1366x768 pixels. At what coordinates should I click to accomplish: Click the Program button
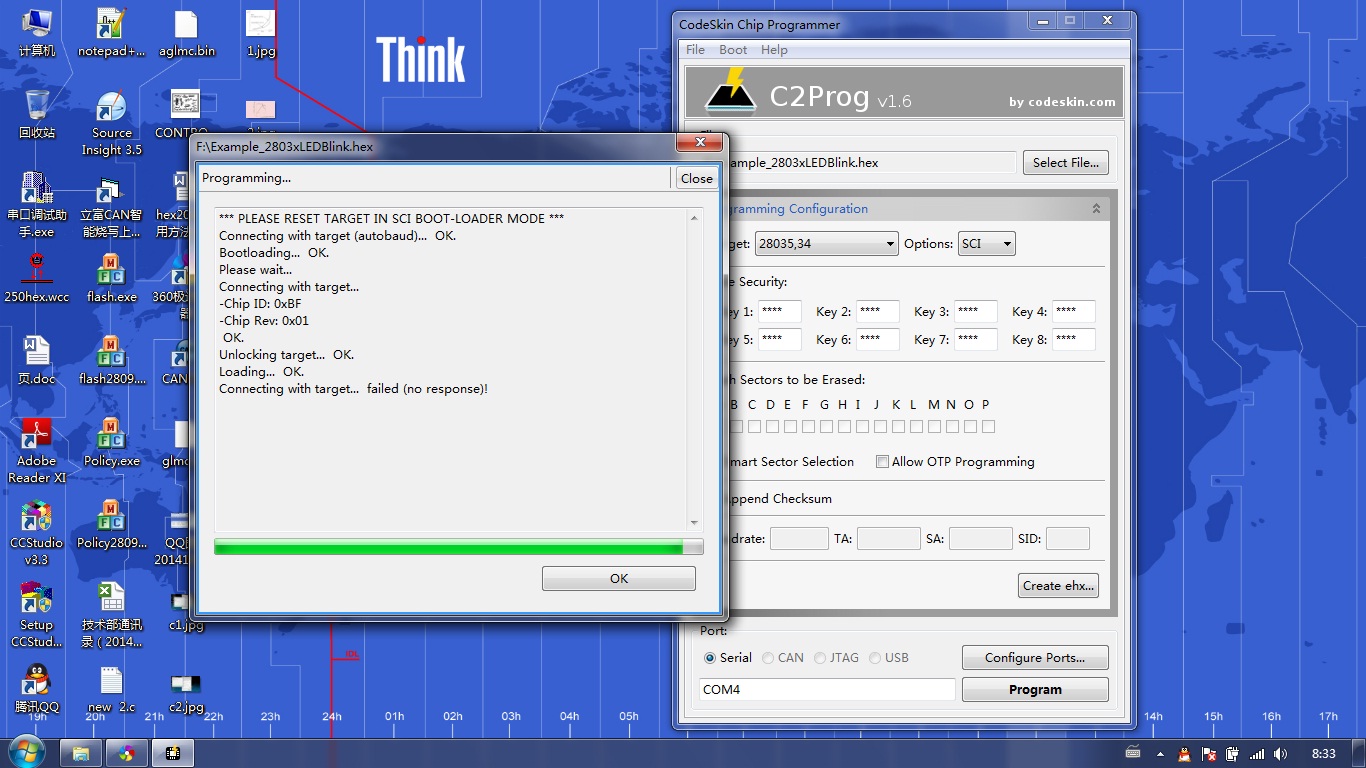pyautogui.click(x=1035, y=690)
